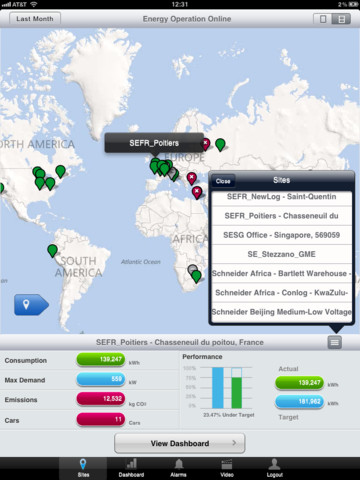
Task: Select the Sites tab in bottom bar
Action: 83,468
